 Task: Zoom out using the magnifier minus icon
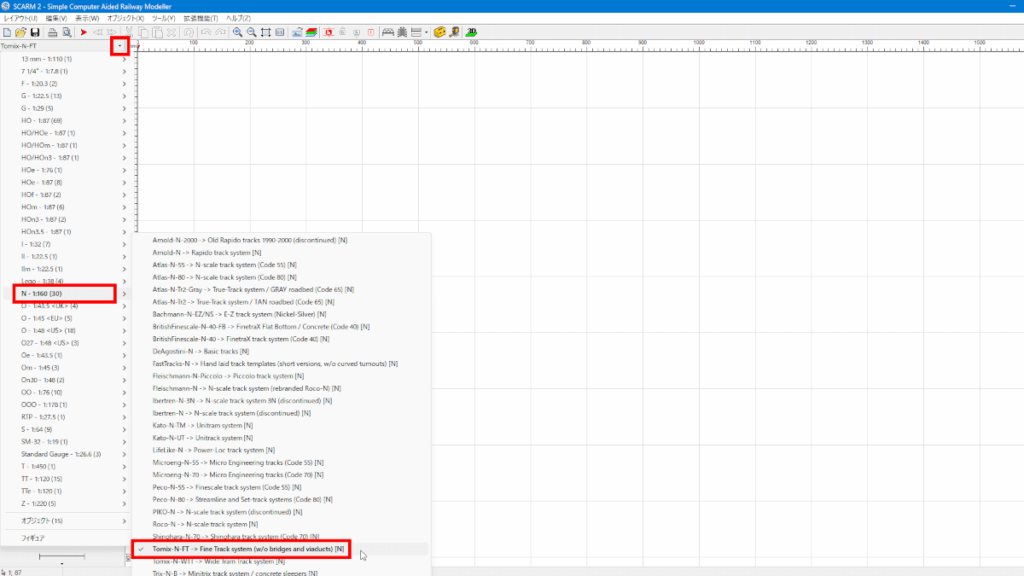click(252, 32)
